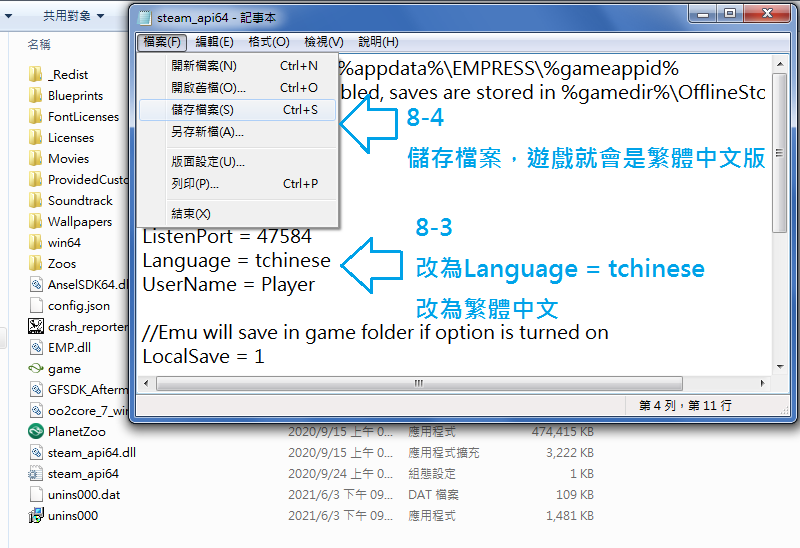
Task: Click the ProvidedCusto folder icon
Action: coord(36,180)
